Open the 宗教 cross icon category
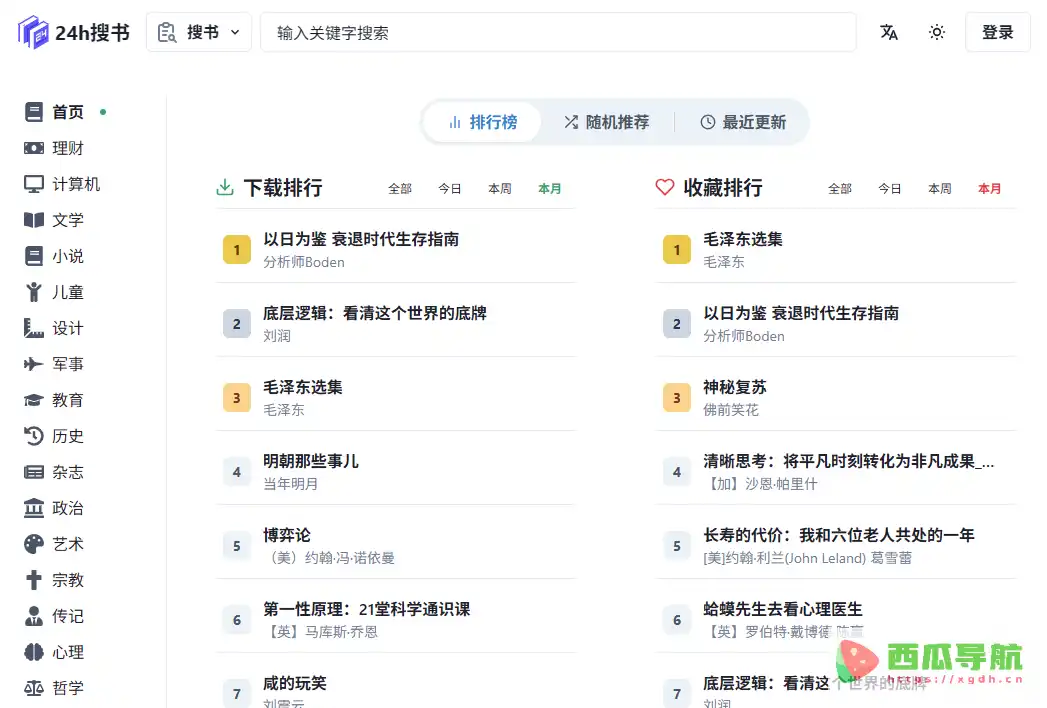This screenshot has width=1047, height=708. click(33, 580)
